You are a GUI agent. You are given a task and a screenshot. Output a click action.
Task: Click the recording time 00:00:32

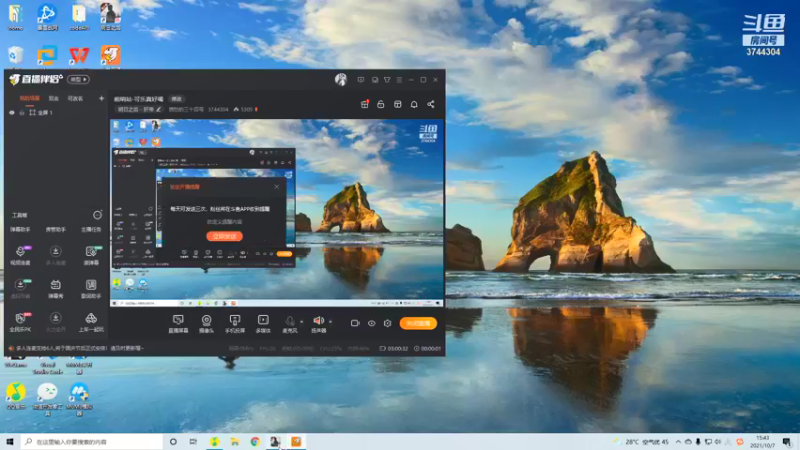coord(398,348)
